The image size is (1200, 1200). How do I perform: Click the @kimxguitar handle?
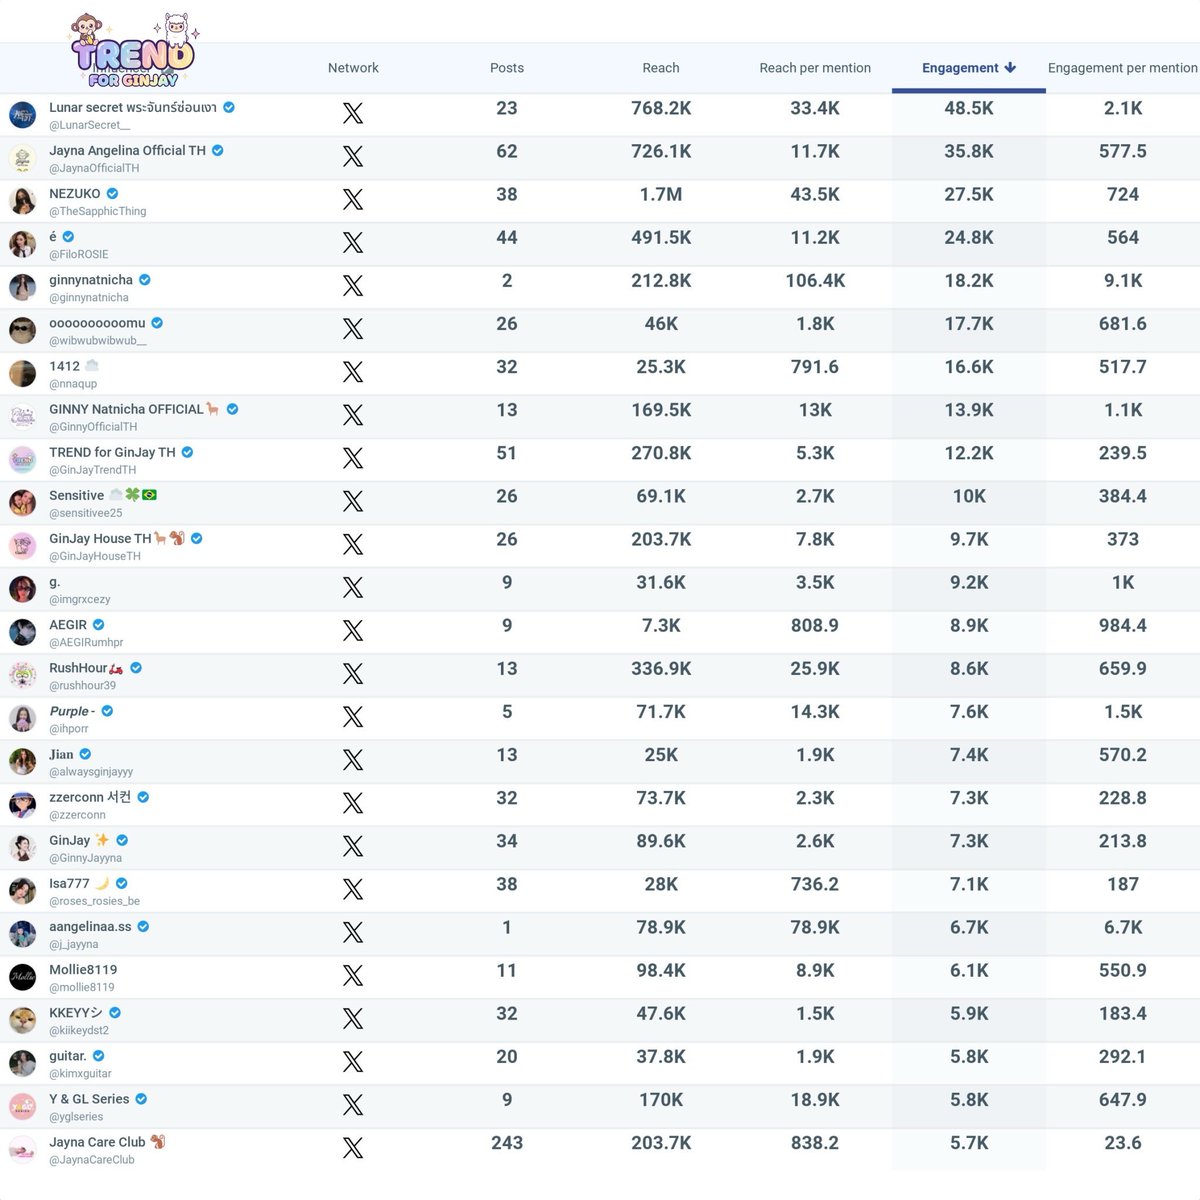coord(81,1073)
